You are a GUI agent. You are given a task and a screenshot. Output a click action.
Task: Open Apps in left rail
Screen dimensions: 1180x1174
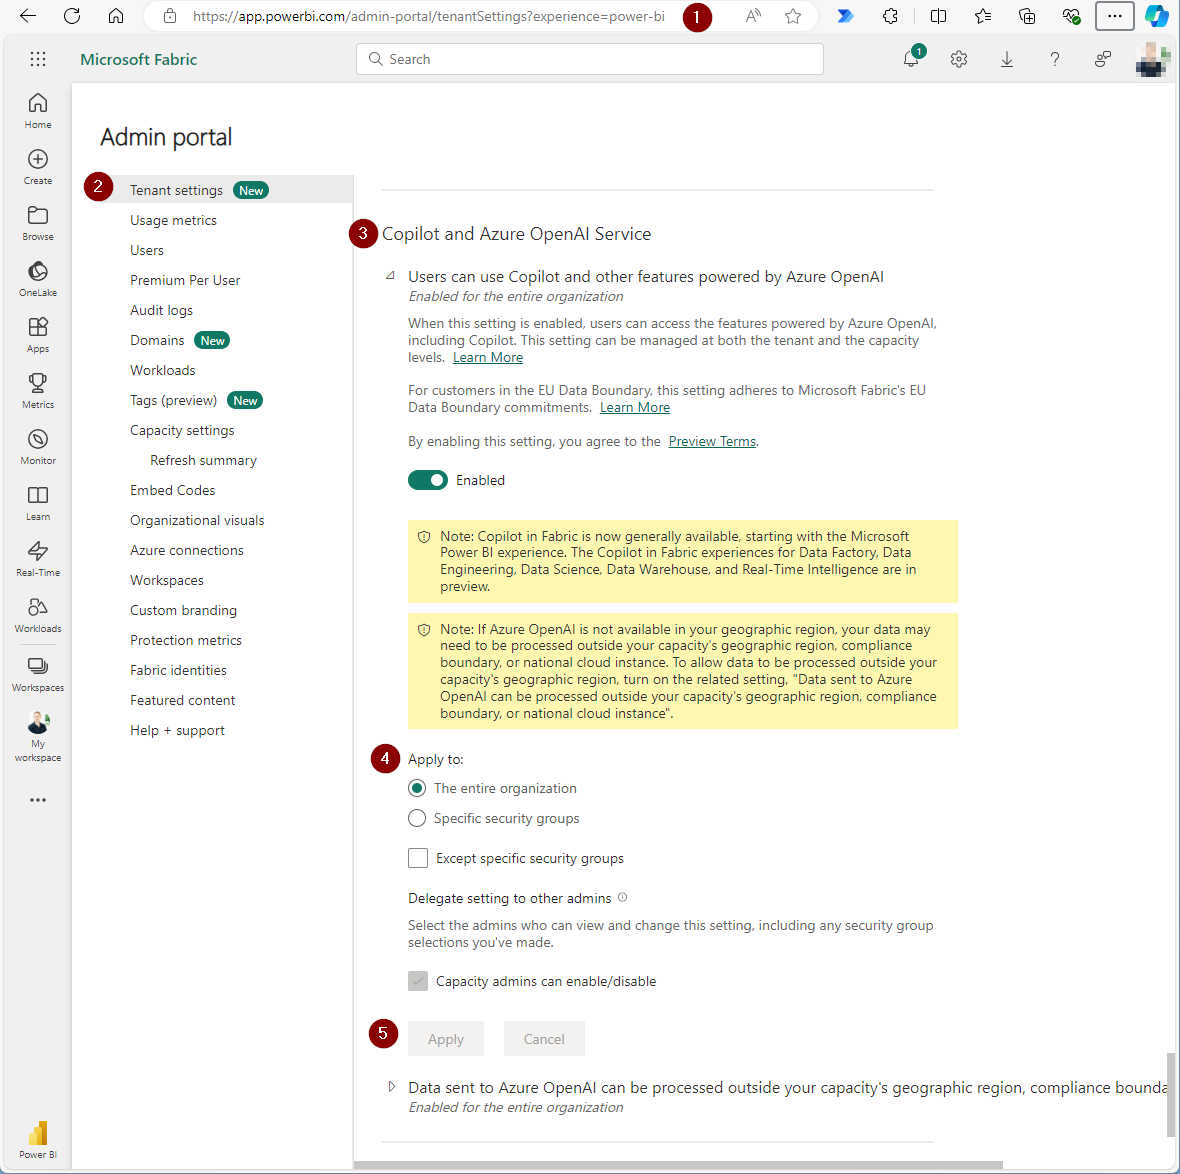coord(38,335)
